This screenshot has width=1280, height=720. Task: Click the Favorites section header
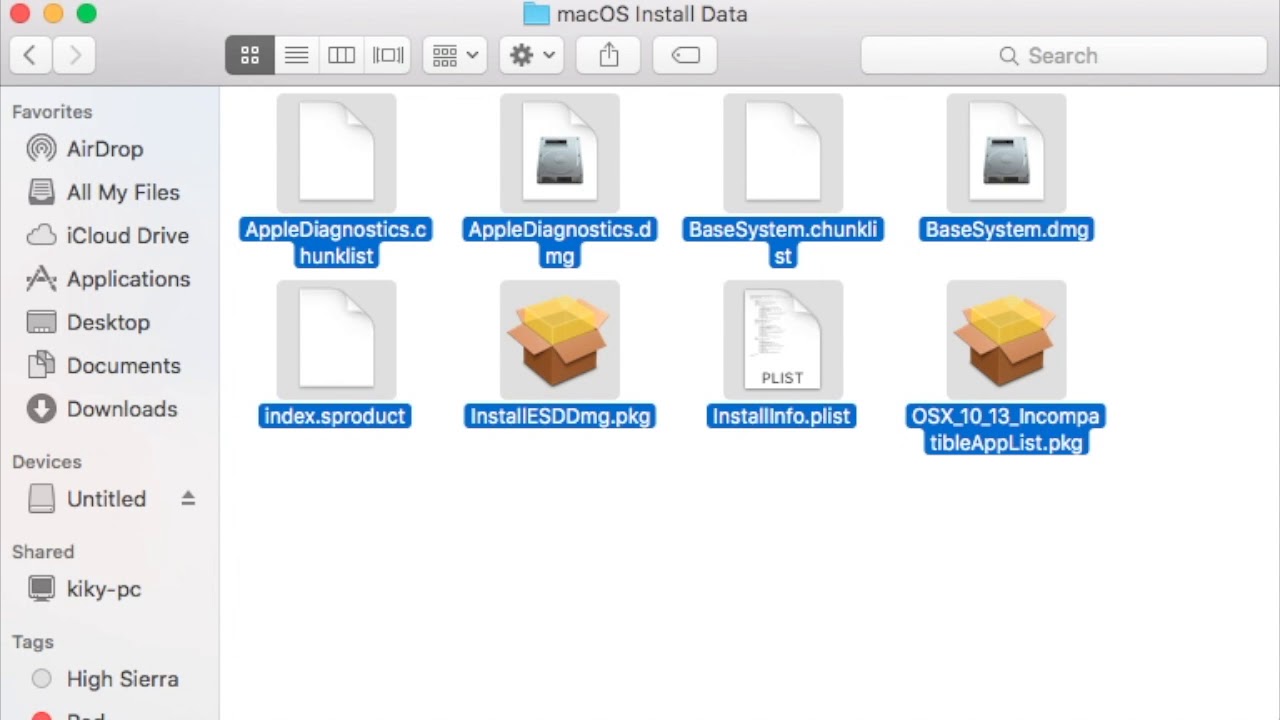click(x=52, y=112)
